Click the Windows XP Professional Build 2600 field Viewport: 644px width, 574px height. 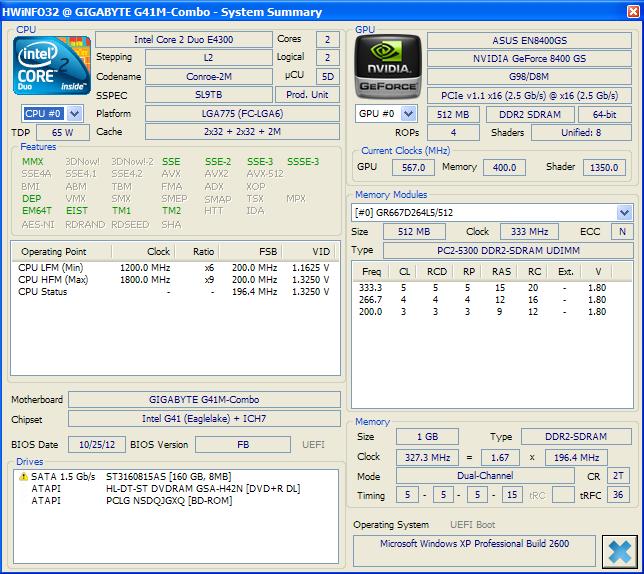pyautogui.click(x=474, y=551)
